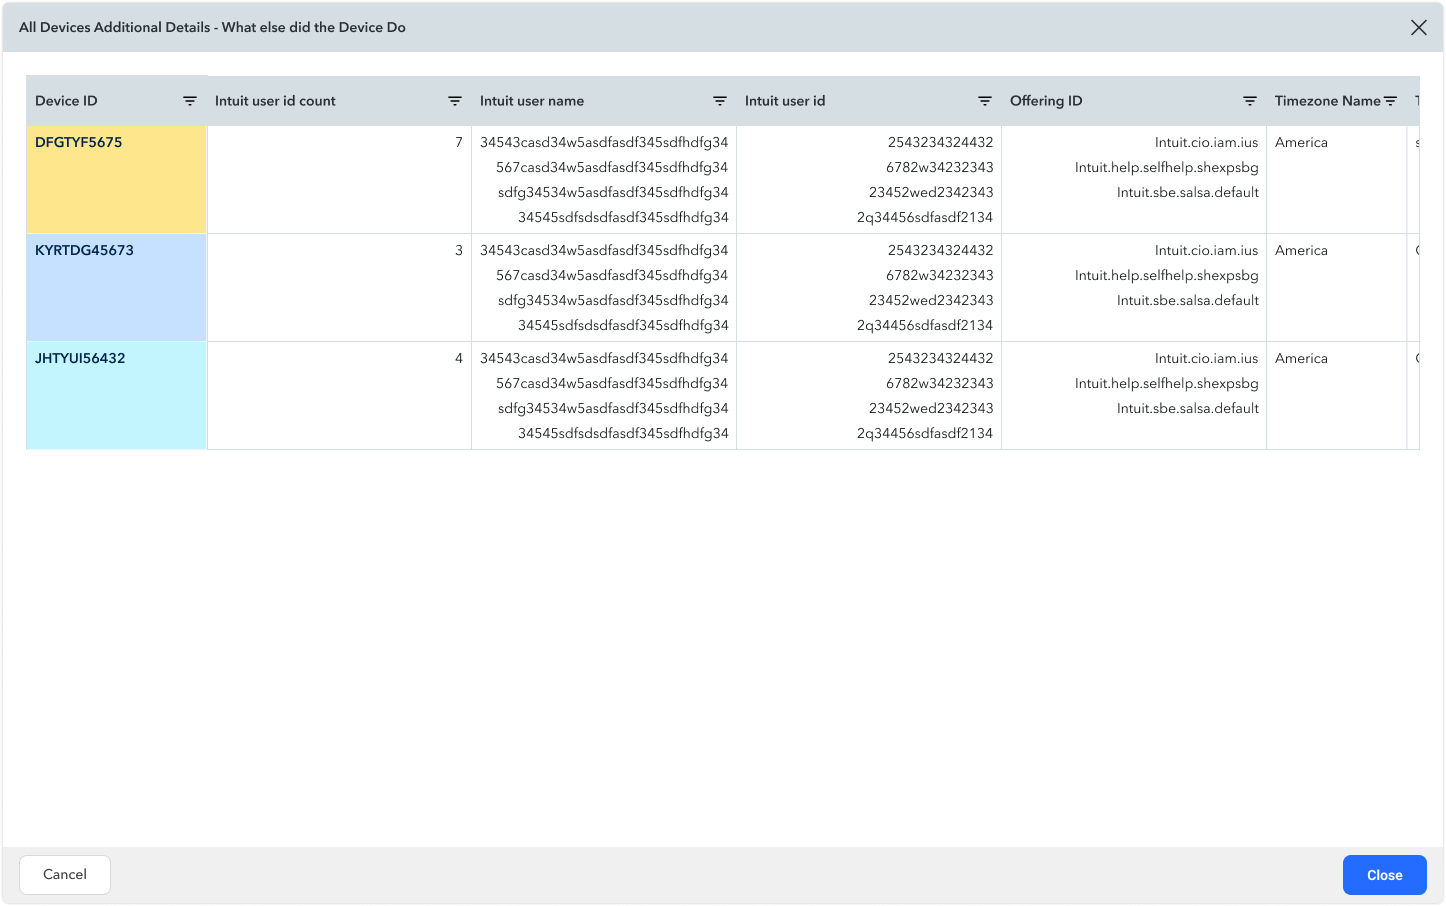The image size is (1446, 906).
Task: Click Intuit.cio.iam.ius in the KYRTDG45673 row
Action: [x=1206, y=251]
